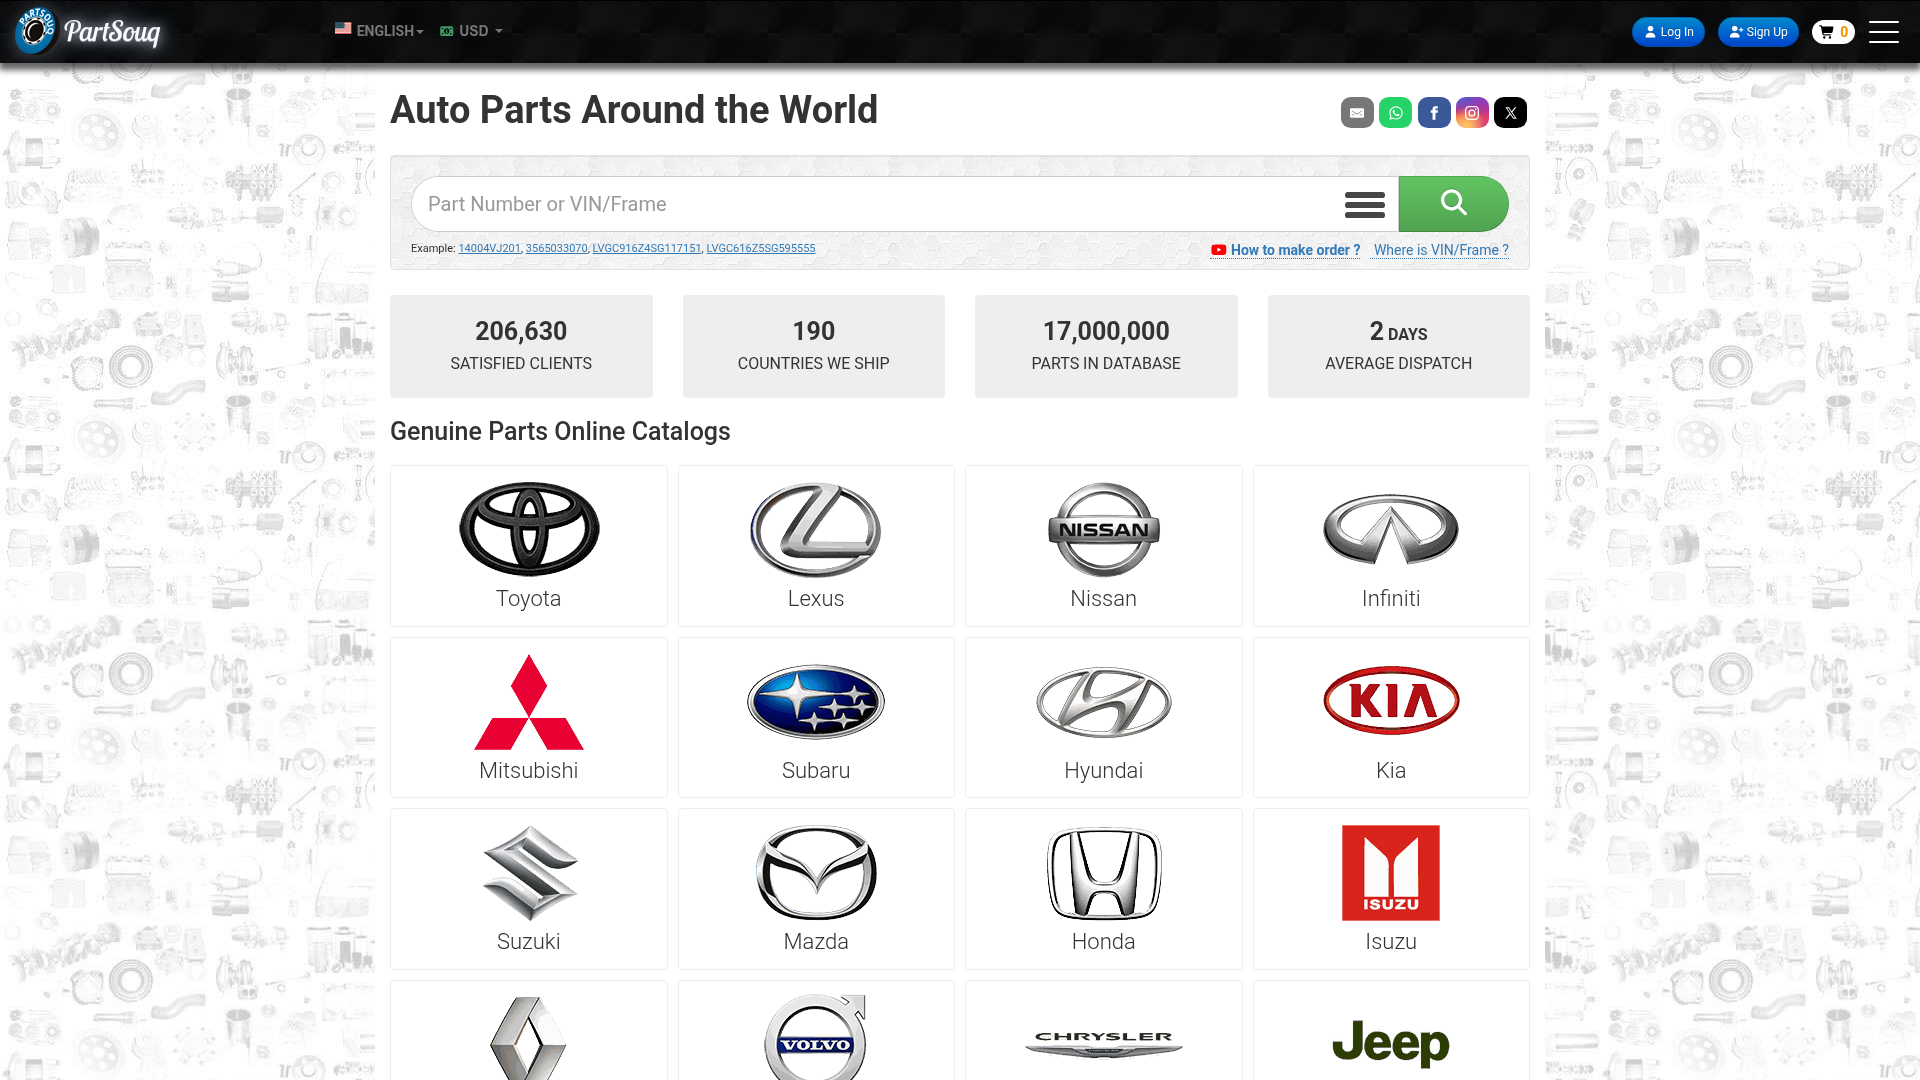Open the Chrysler catalog
This screenshot has width=1920, height=1080.
point(1104,1032)
